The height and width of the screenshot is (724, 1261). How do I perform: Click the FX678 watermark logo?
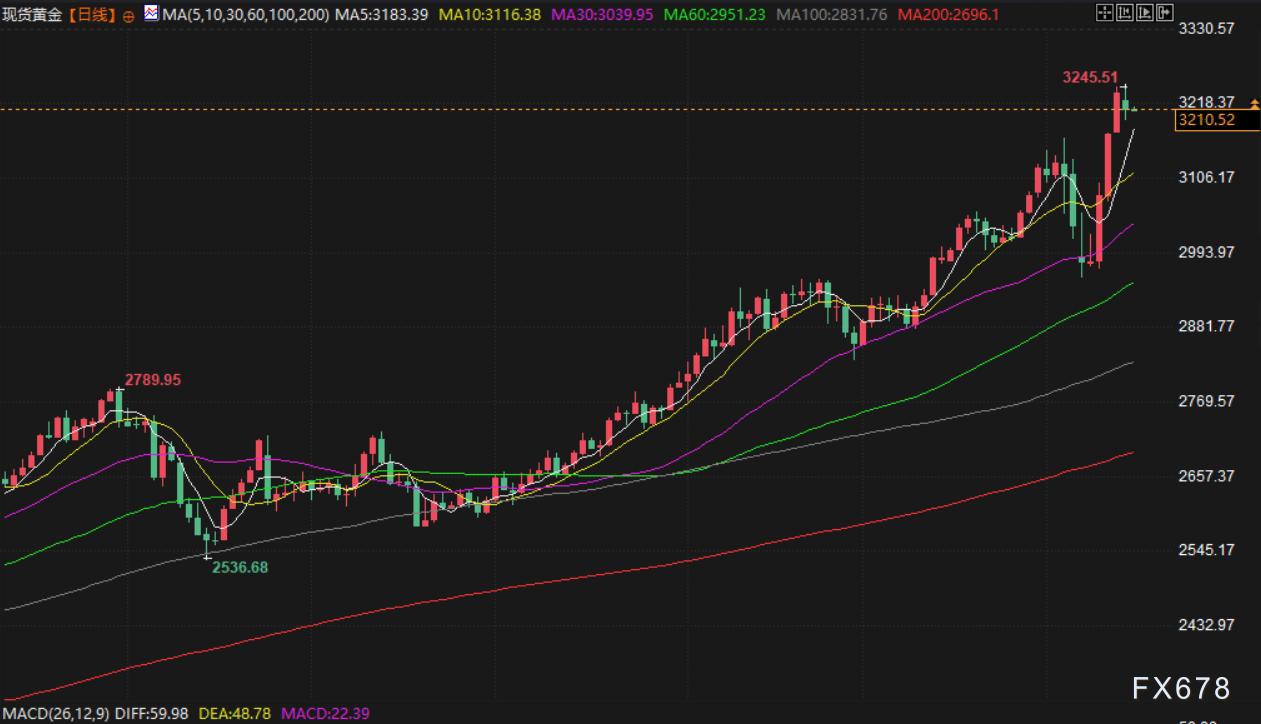(x=1181, y=688)
